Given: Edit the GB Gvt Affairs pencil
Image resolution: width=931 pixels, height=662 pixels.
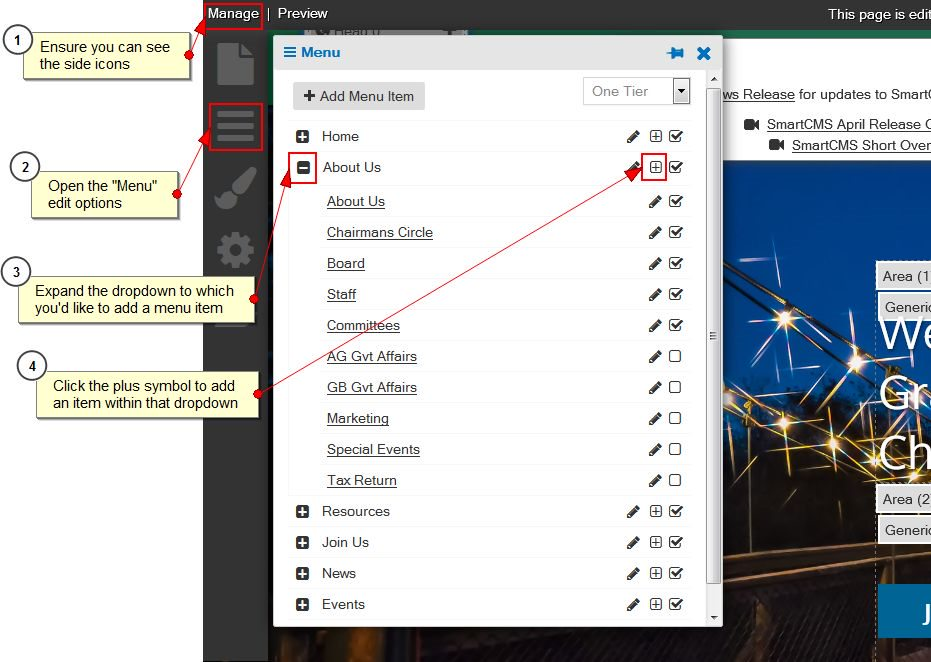Looking at the screenshot, I should pos(655,388).
